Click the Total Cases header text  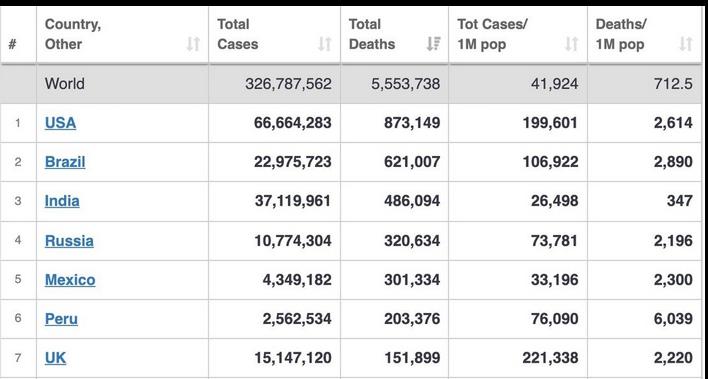pyautogui.click(x=238, y=34)
